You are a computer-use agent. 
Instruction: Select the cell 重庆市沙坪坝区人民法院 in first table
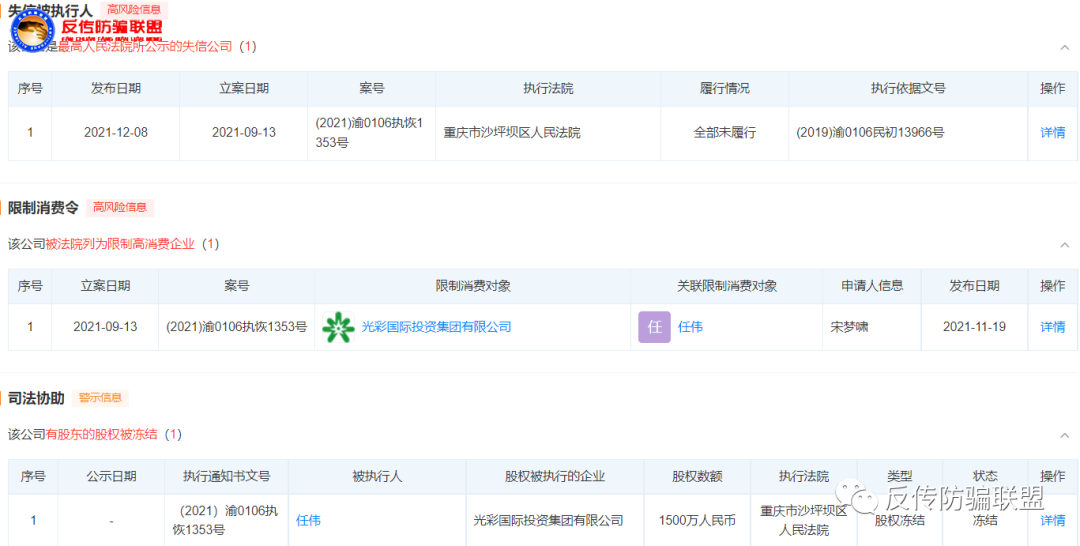[512, 133]
